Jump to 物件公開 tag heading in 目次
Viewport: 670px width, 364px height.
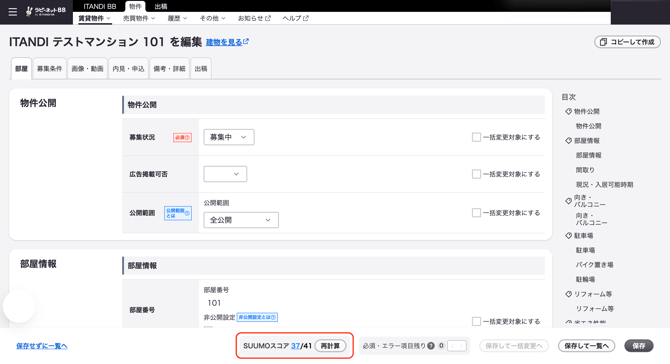582,112
